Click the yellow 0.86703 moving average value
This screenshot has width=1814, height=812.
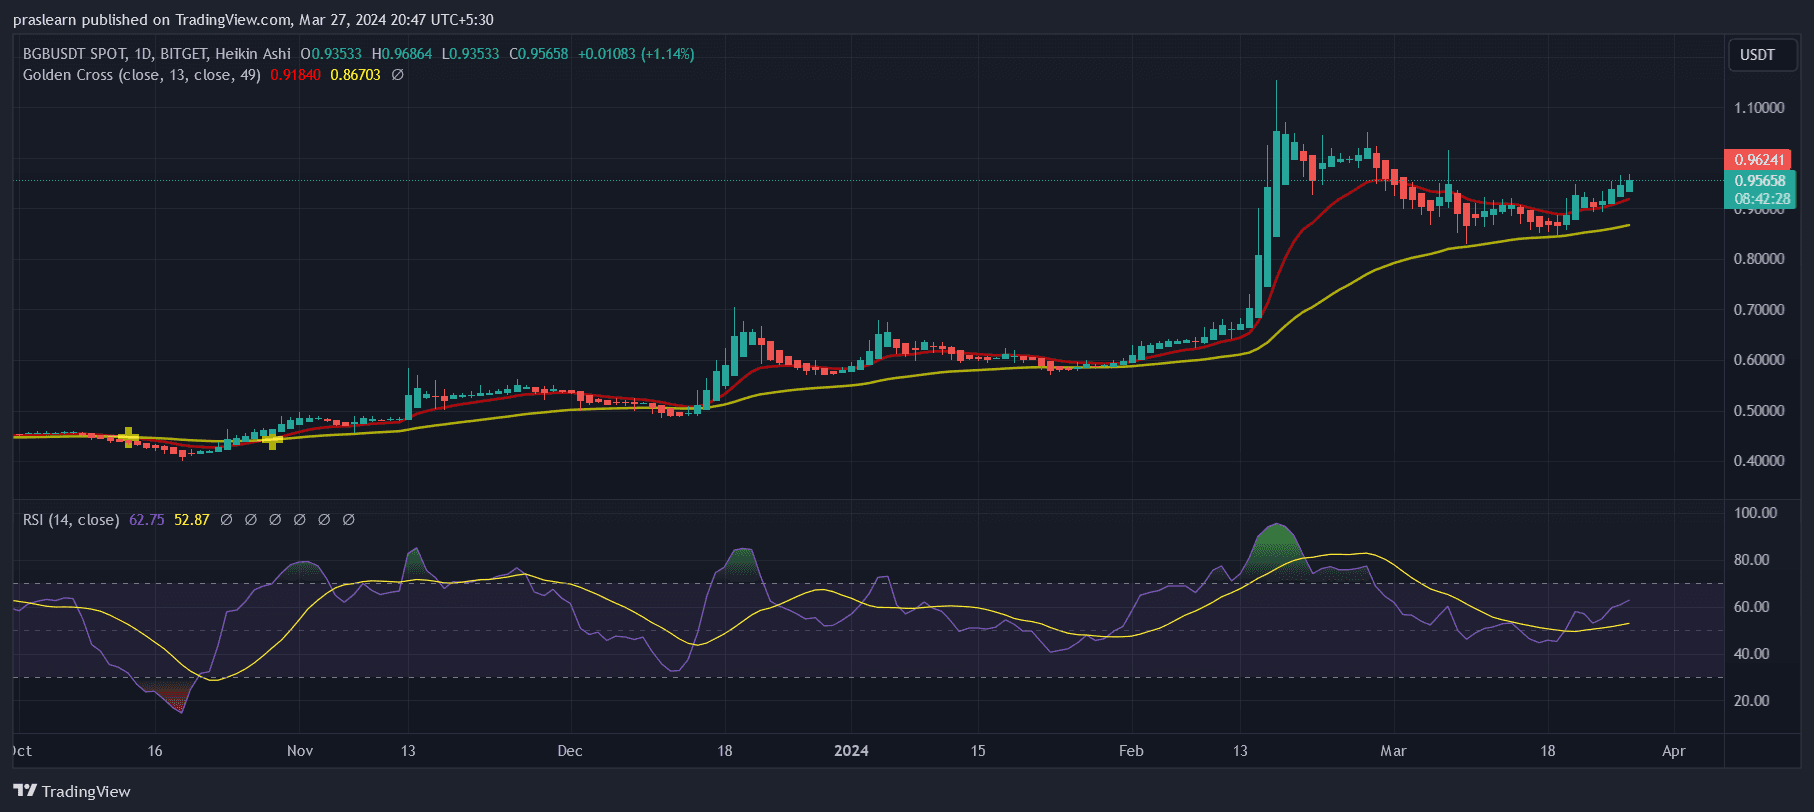tap(355, 75)
